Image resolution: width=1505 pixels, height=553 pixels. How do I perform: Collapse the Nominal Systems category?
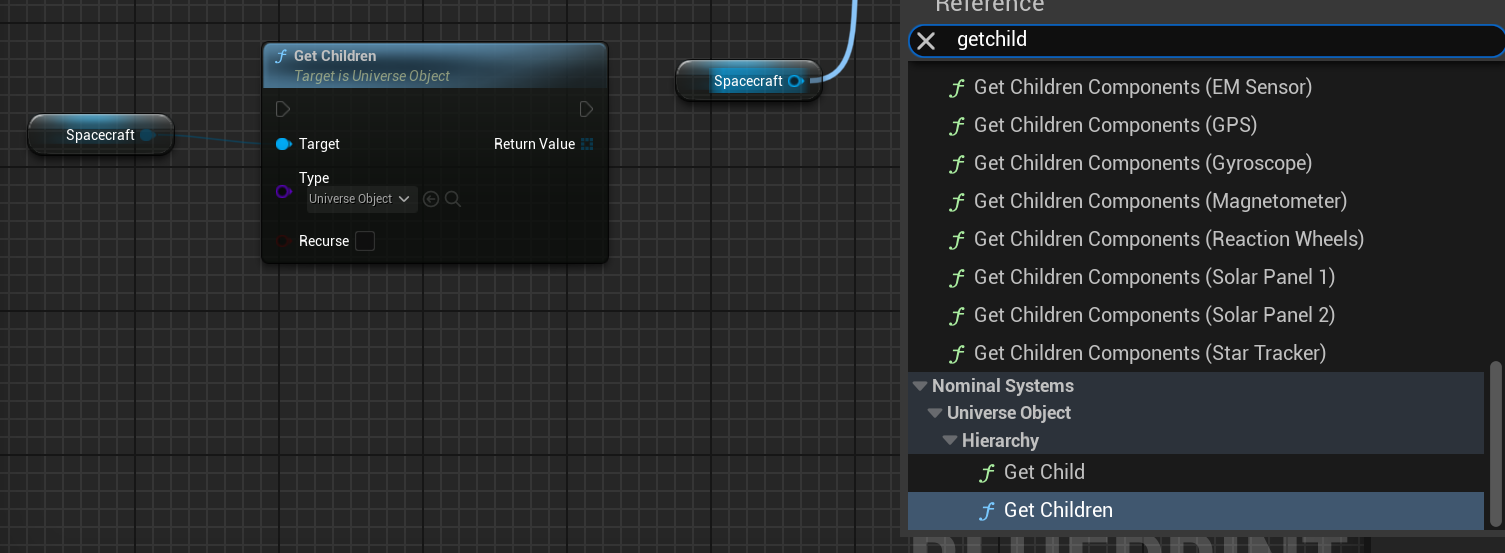click(x=920, y=386)
